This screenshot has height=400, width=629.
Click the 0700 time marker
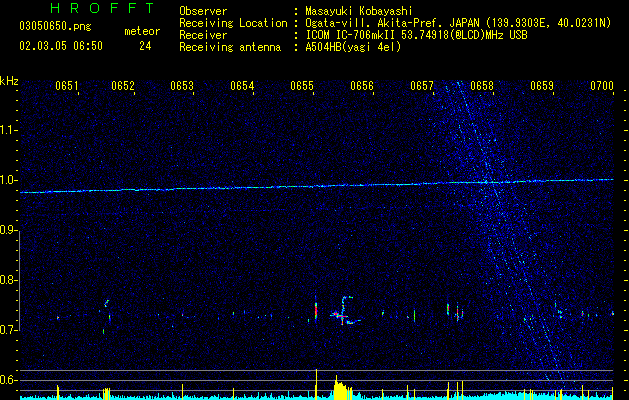602,86
